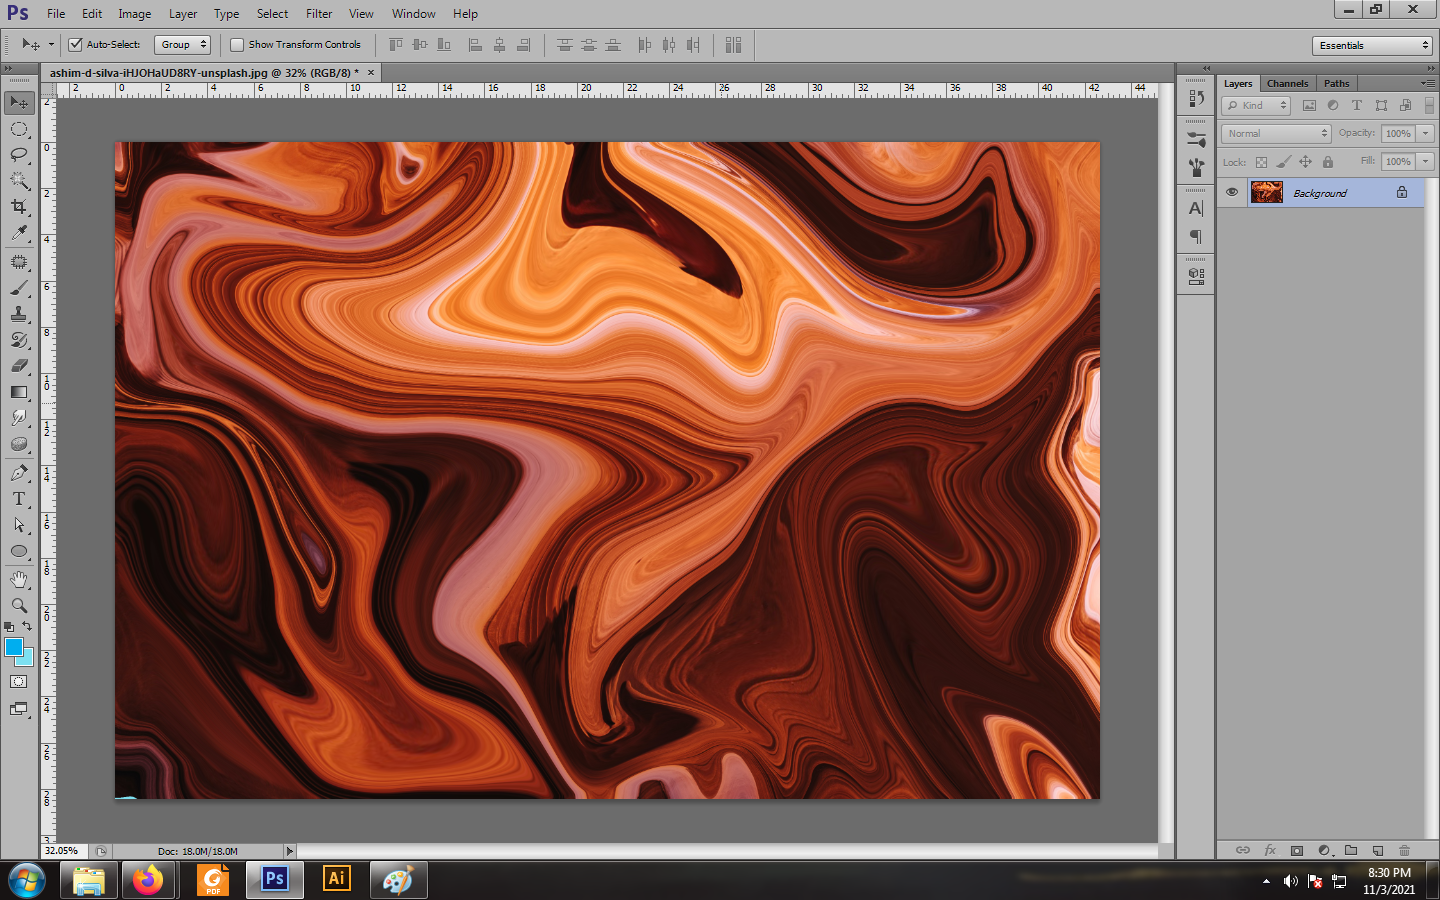Pick the Horizontal Type tool
The height and width of the screenshot is (900, 1440).
[x=19, y=499]
